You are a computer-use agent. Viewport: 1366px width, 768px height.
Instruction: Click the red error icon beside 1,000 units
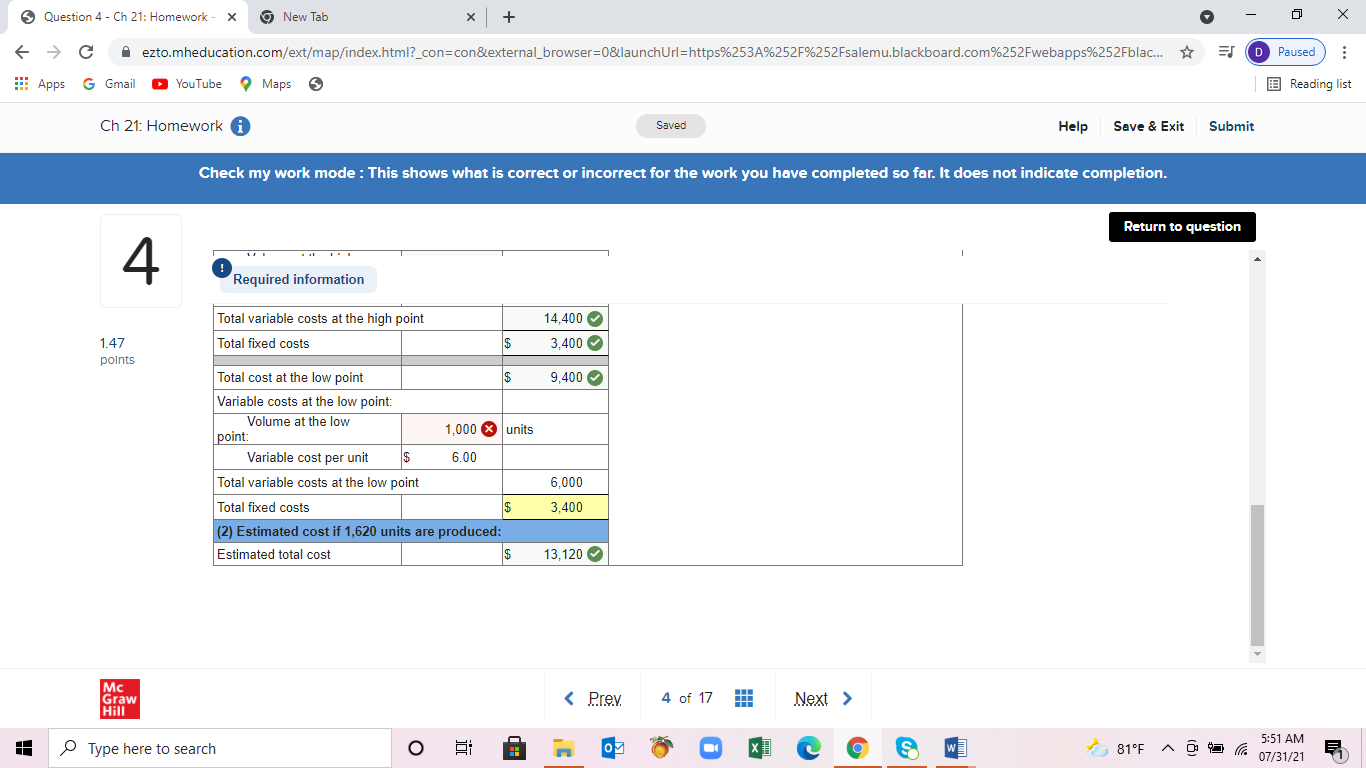pos(488,428)
